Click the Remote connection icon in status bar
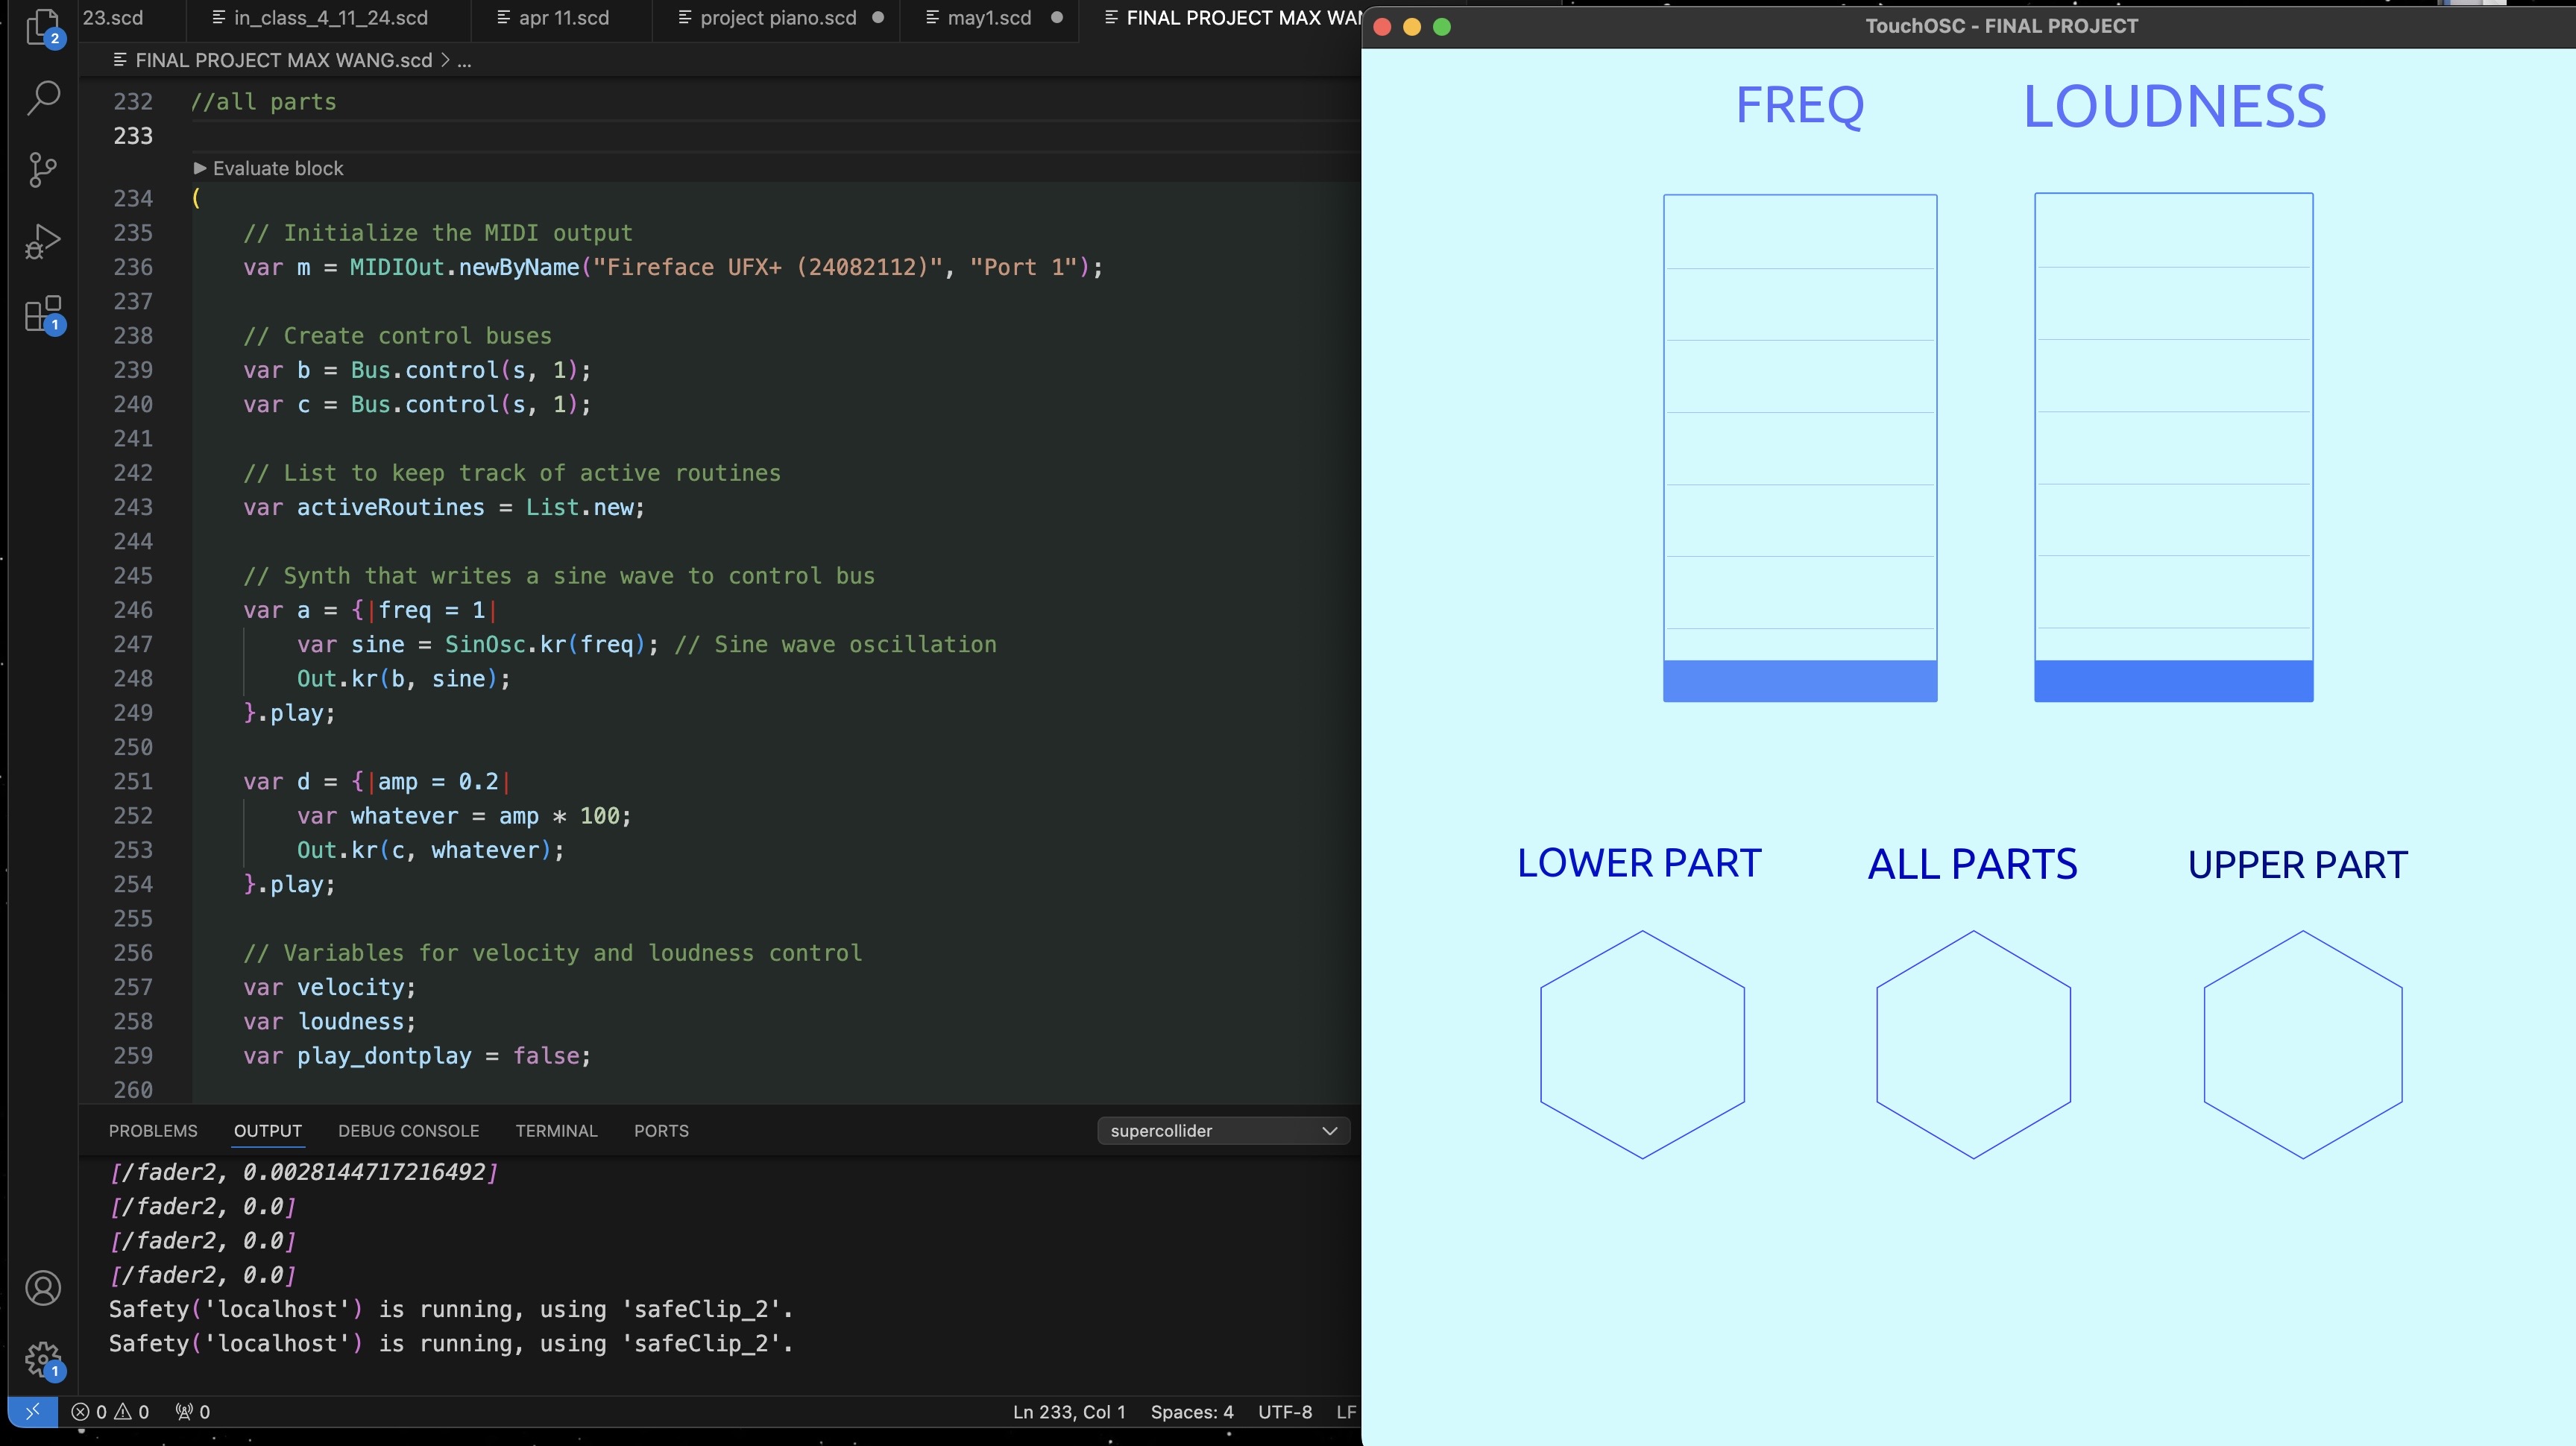The width and height of the screenshot is (2576, 1446). [33, 1412]
